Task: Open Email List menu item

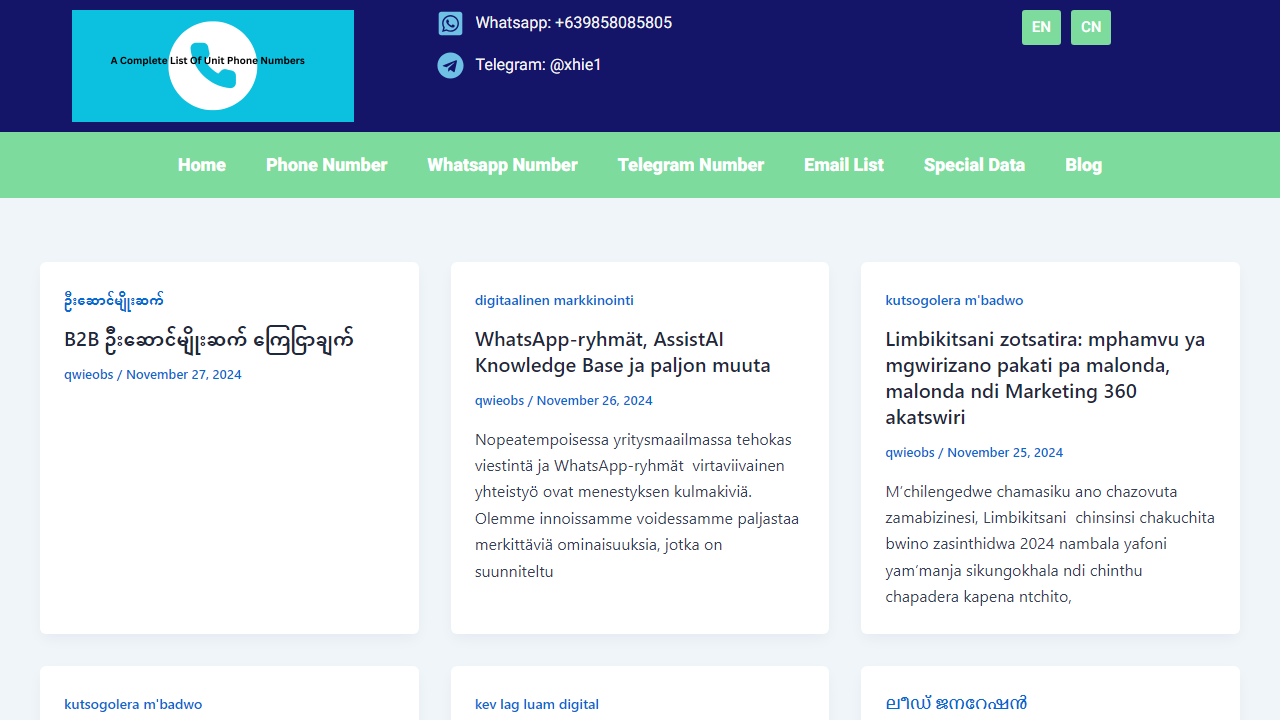Action: (844, 165)
